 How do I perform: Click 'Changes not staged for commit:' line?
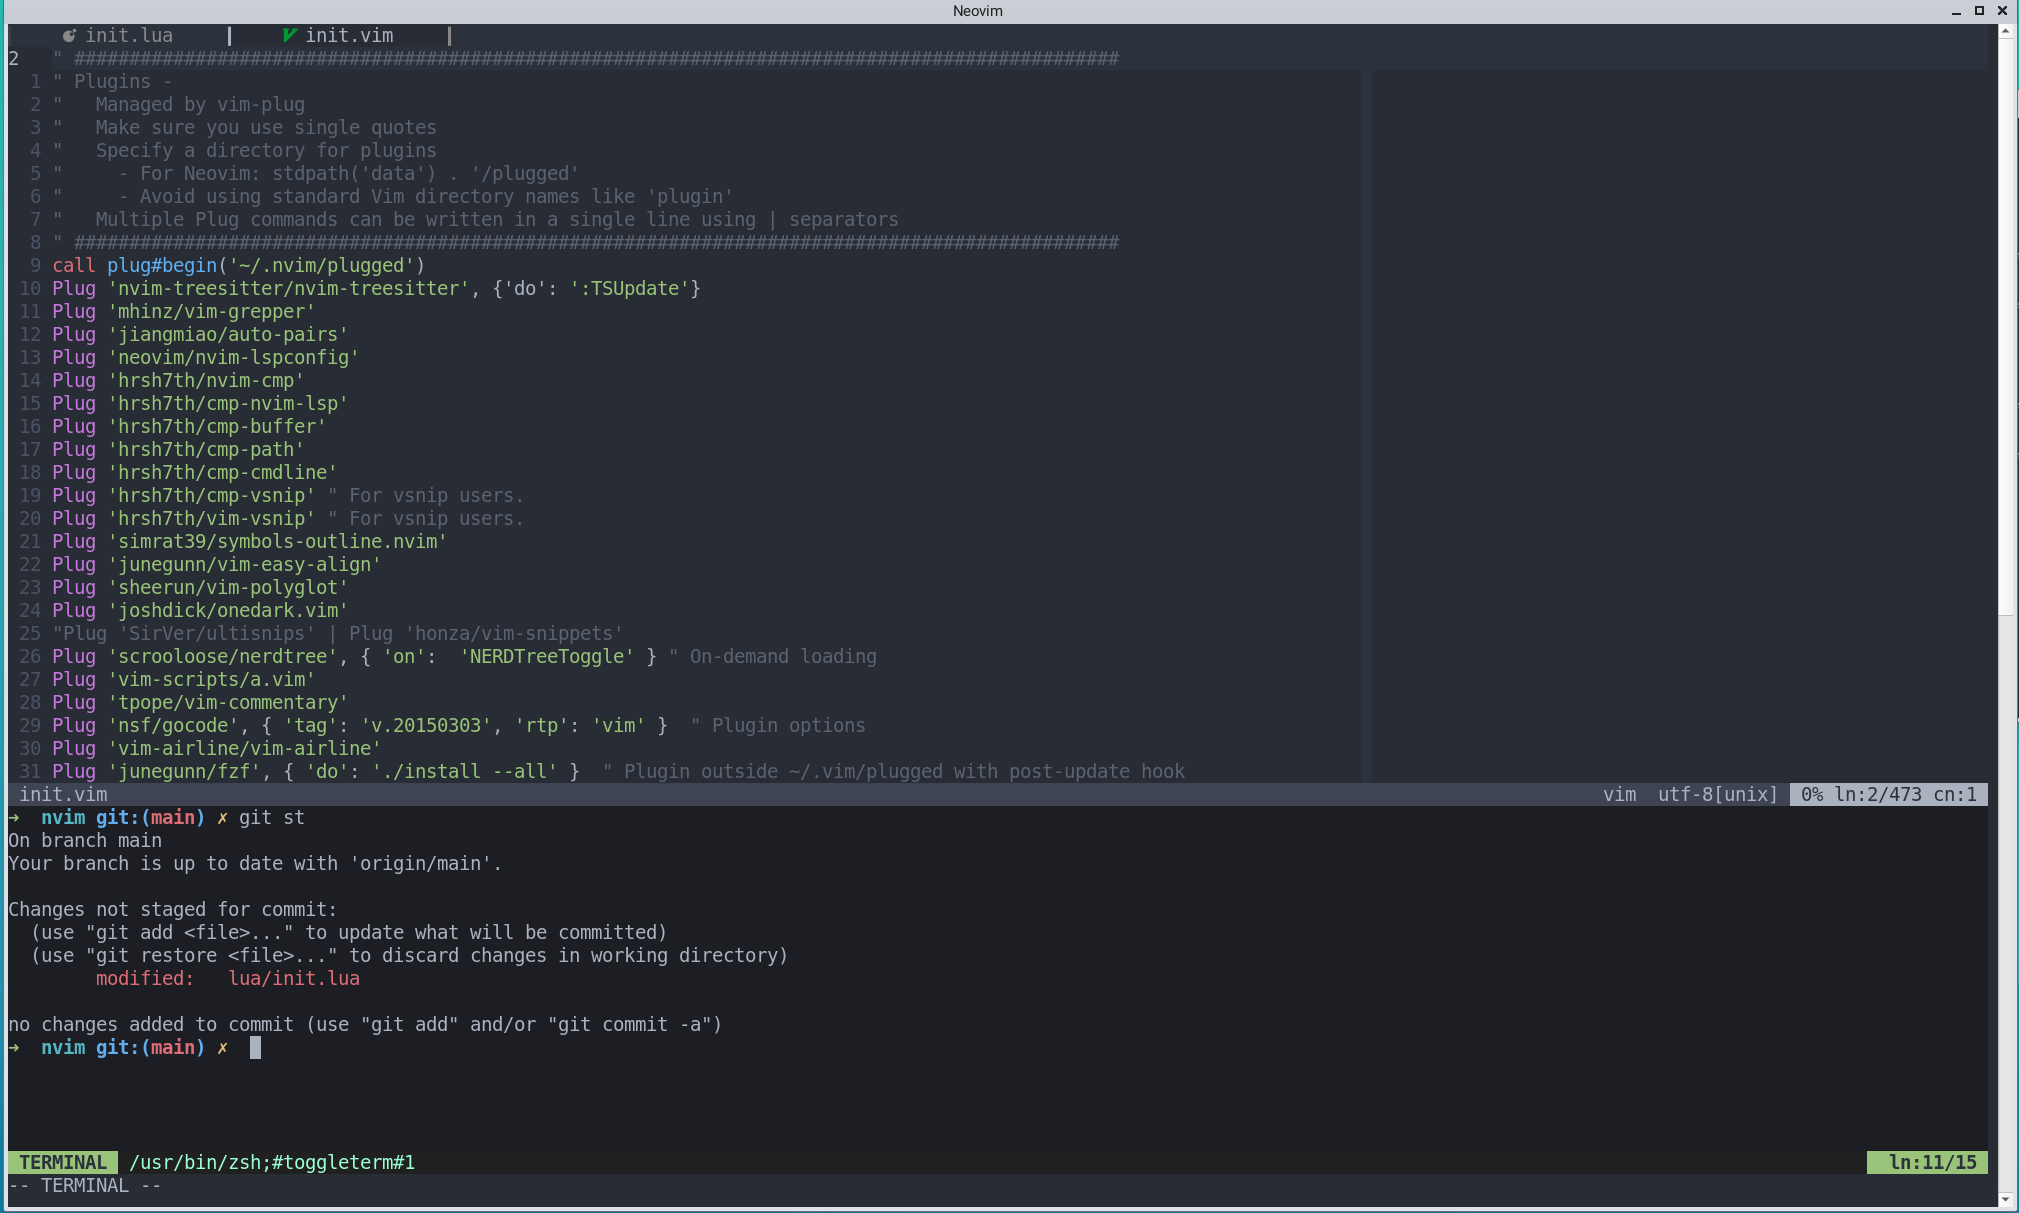click(173, 909)
